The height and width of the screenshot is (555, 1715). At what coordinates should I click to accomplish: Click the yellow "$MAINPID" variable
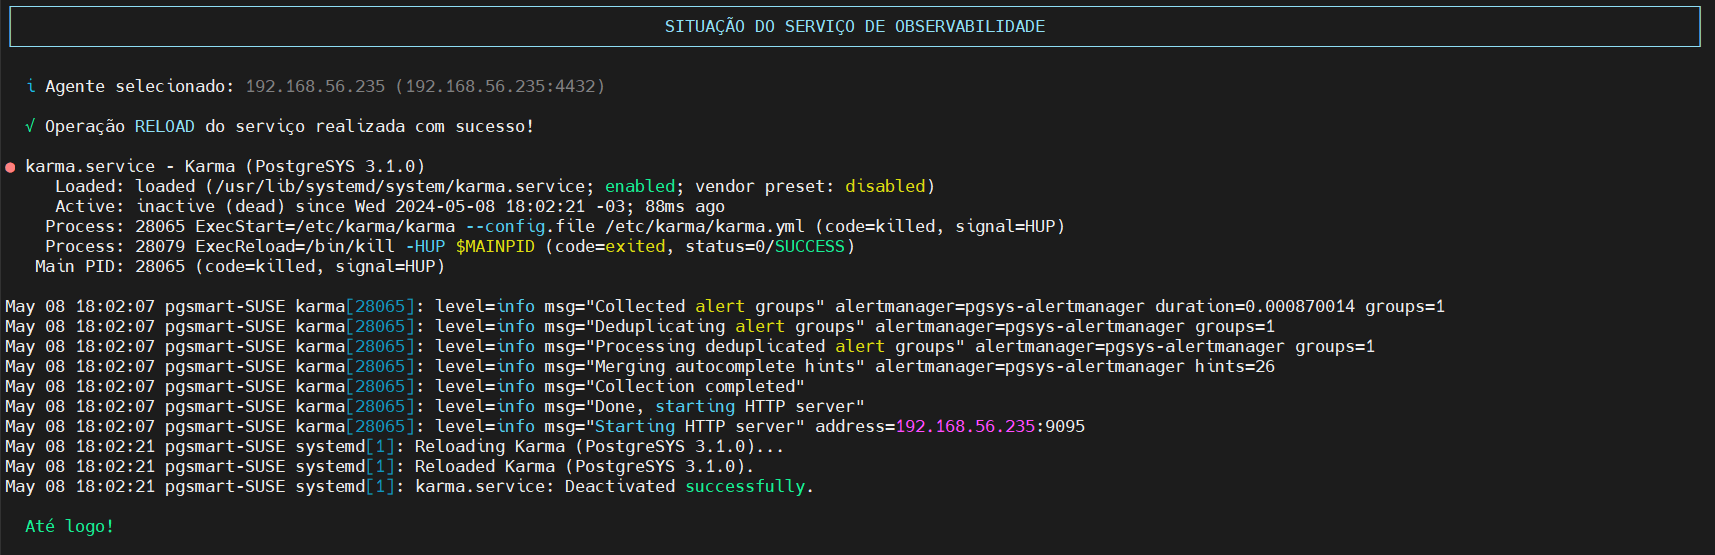coord(495,246)
